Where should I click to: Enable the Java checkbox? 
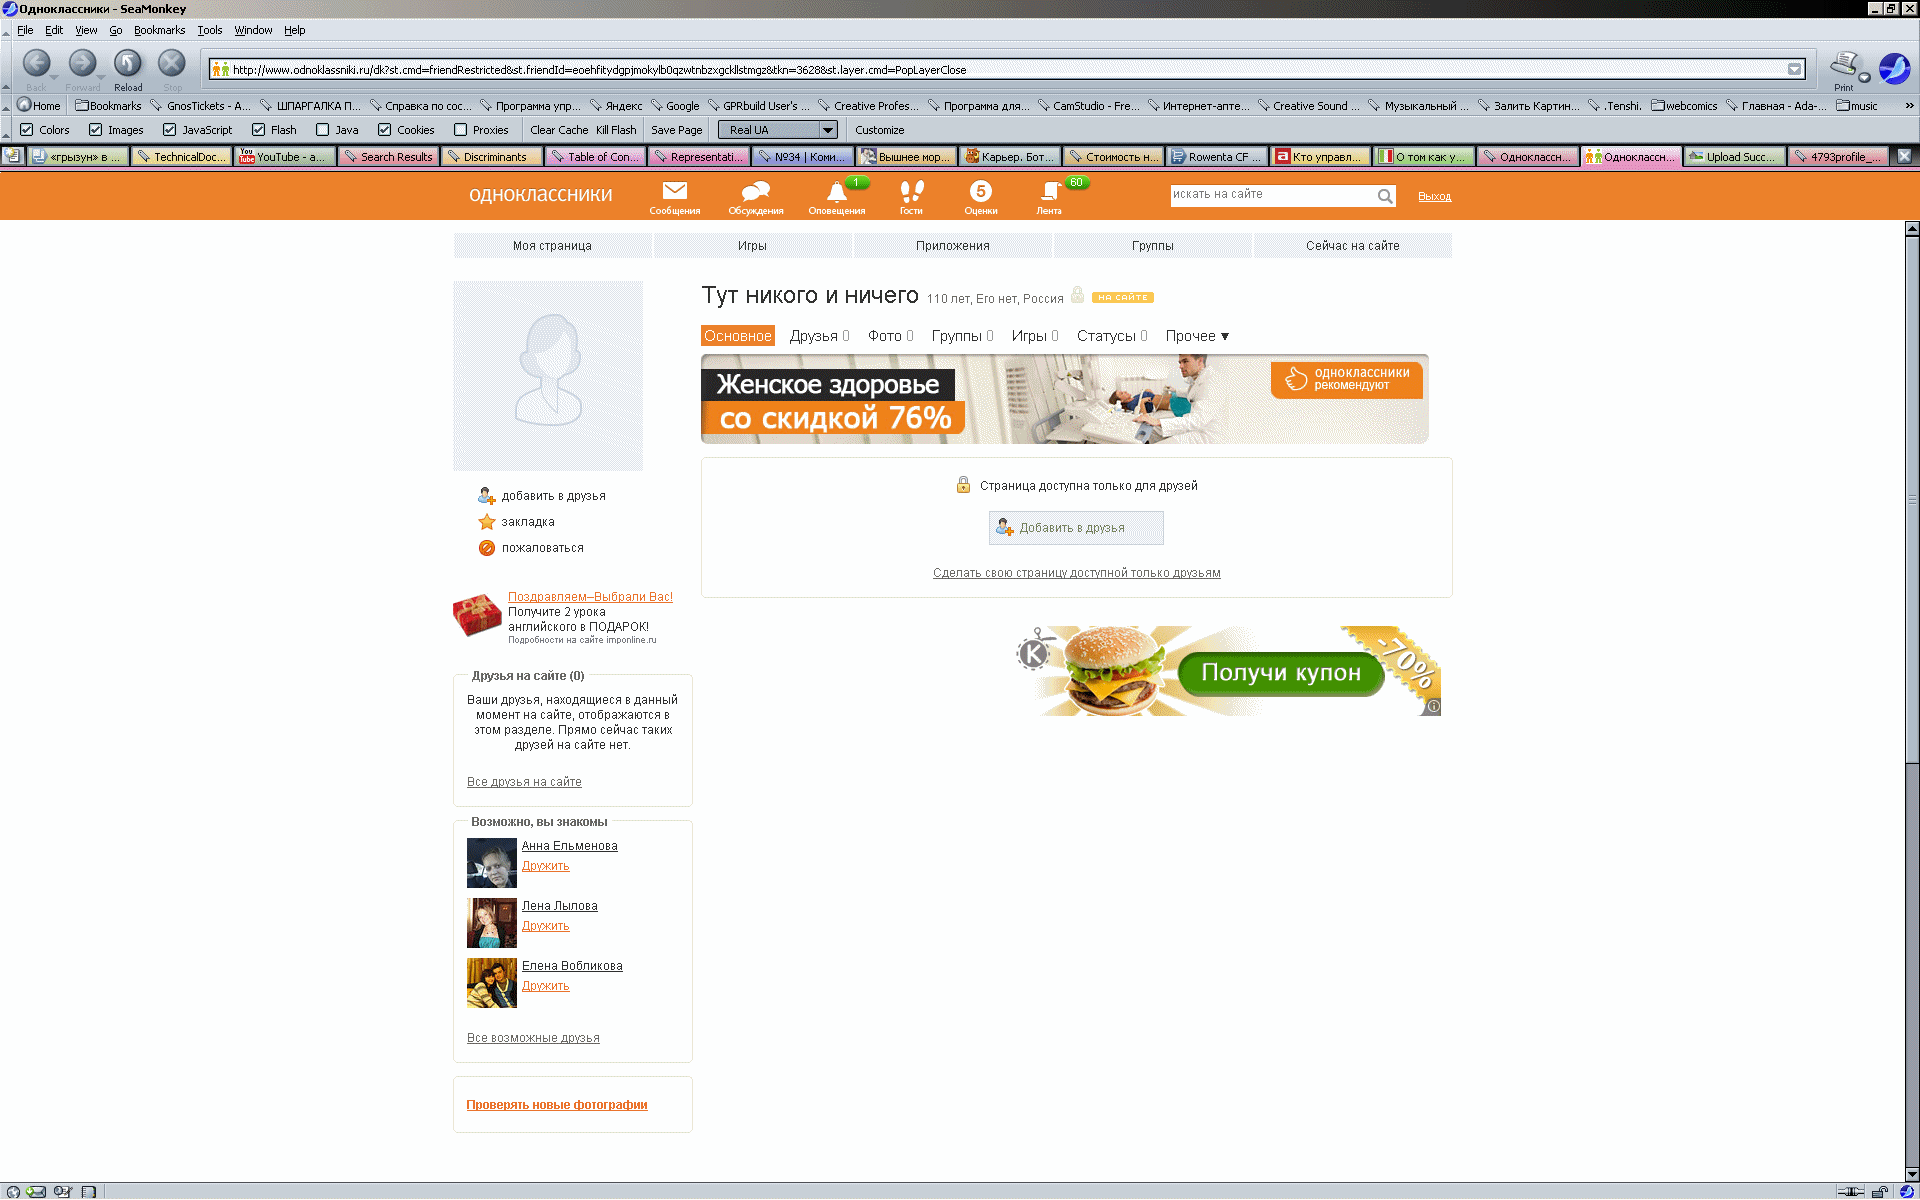323,130
